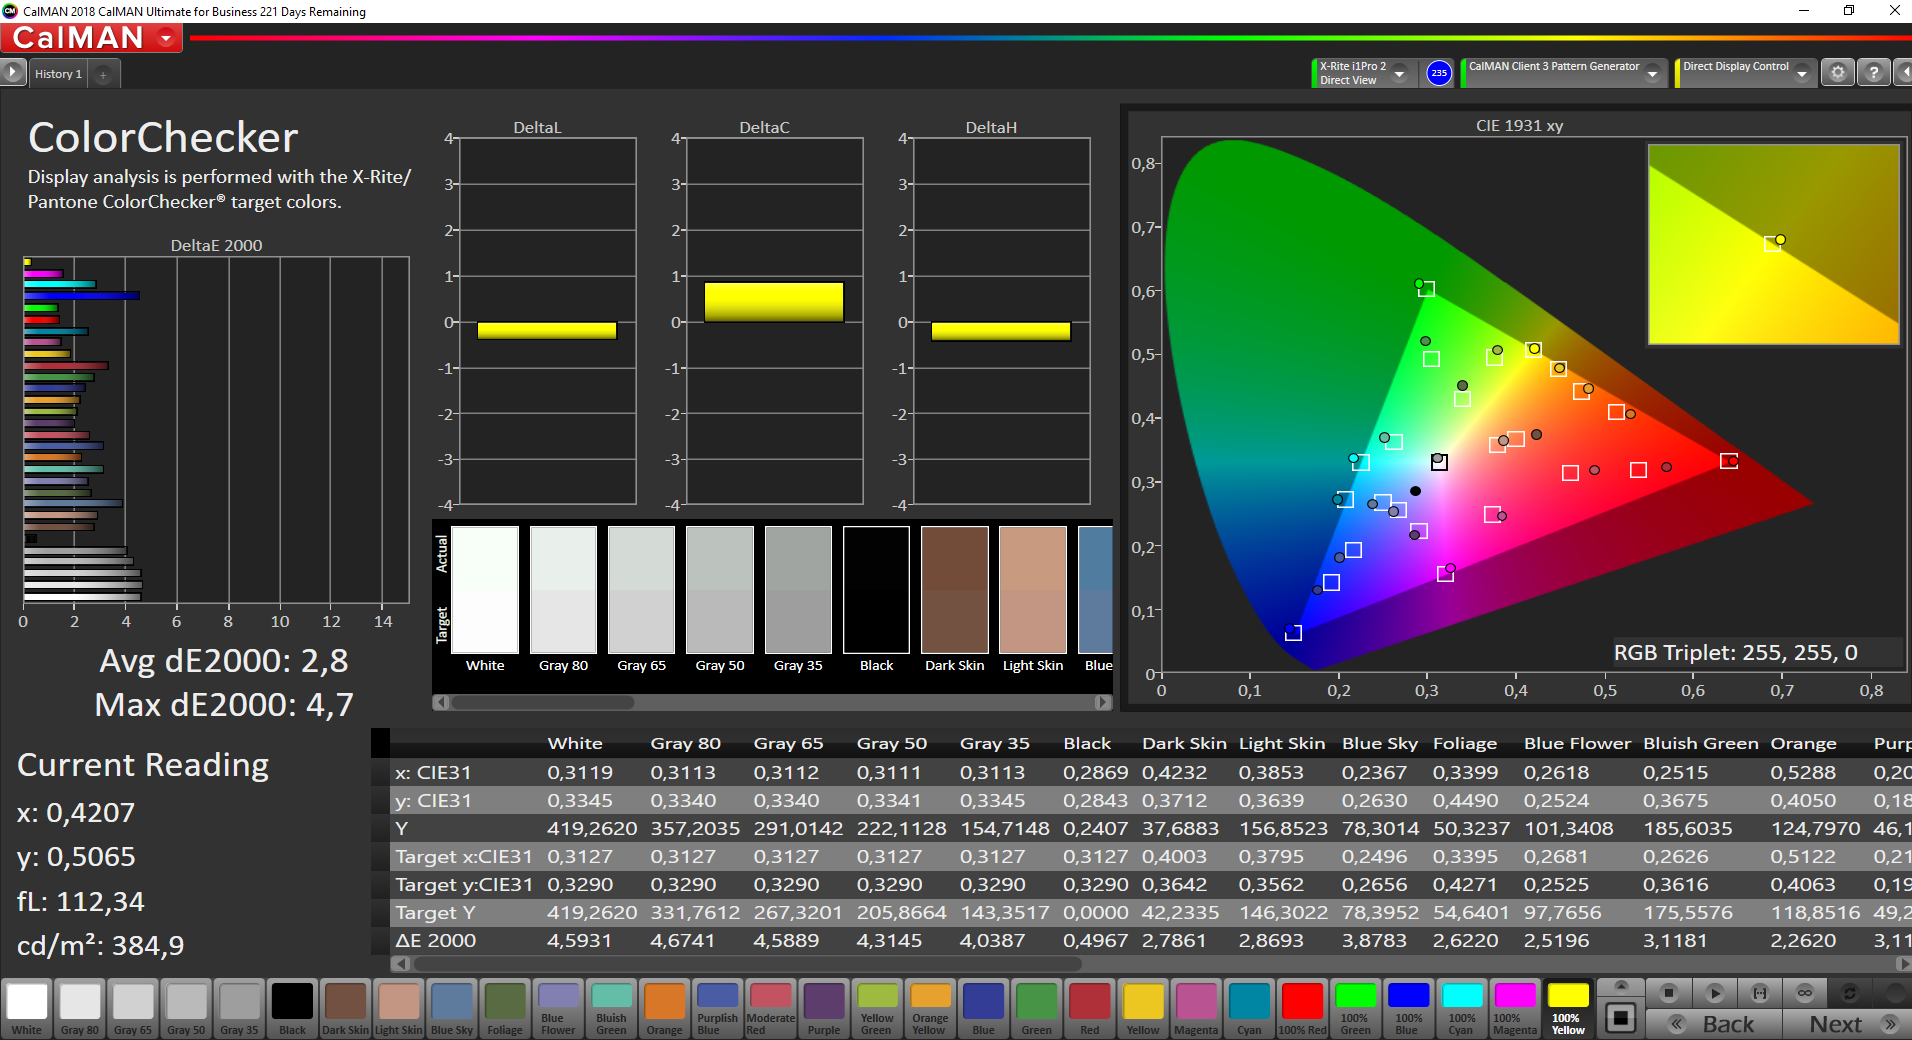Select the 100% Green patch
This screenshot has width=1912, height=1040.
pyautogui.click(x=1355, y=1008)
